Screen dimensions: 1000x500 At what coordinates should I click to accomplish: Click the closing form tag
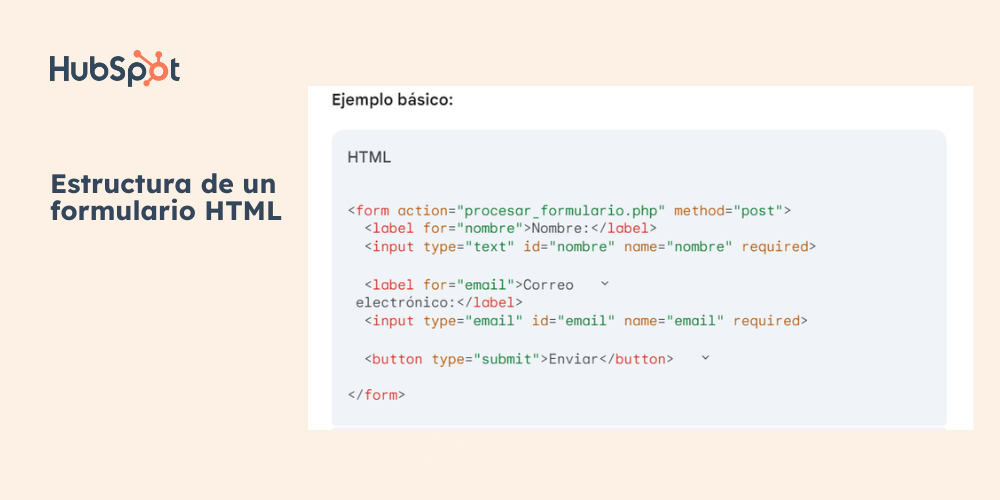(376, 395)
